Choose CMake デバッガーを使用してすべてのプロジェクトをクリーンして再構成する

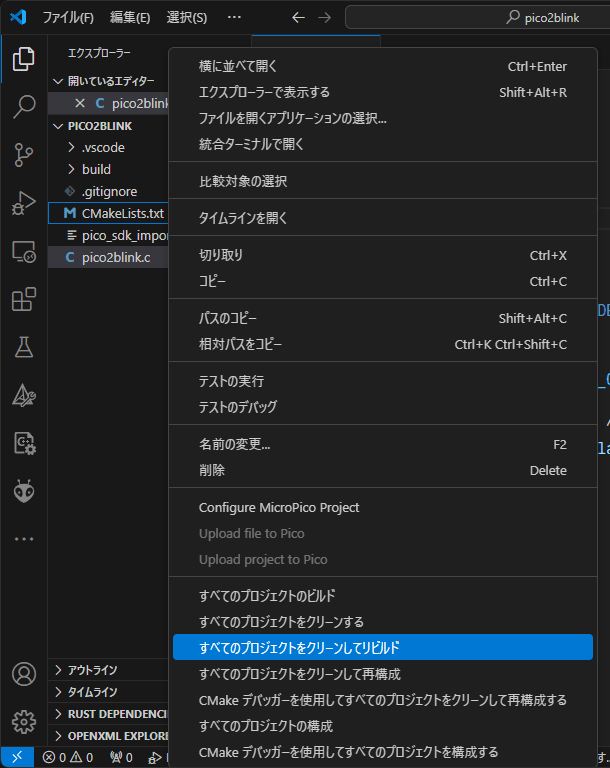pyautogui.click(x=383, y=700)
